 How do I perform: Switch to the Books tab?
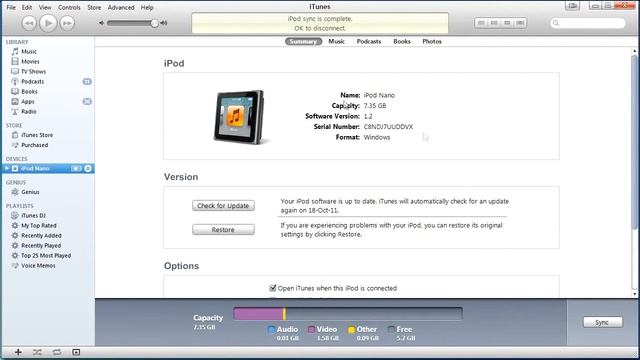402,42
